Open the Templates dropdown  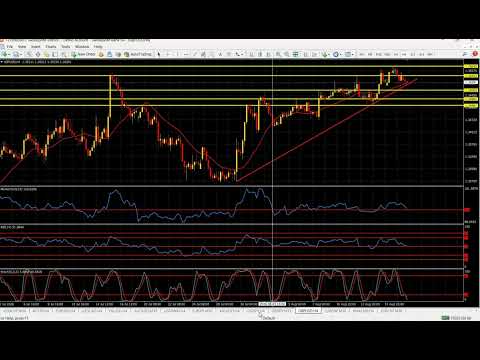(x=349, y=54)
